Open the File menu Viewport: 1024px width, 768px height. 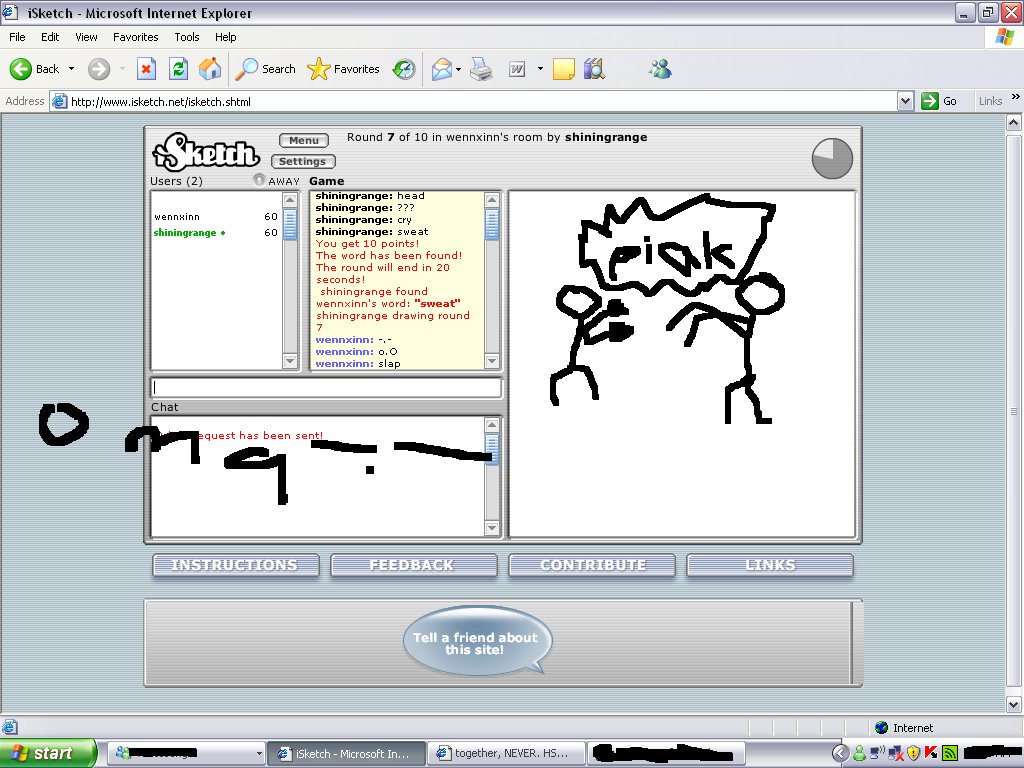pos(17,37)
